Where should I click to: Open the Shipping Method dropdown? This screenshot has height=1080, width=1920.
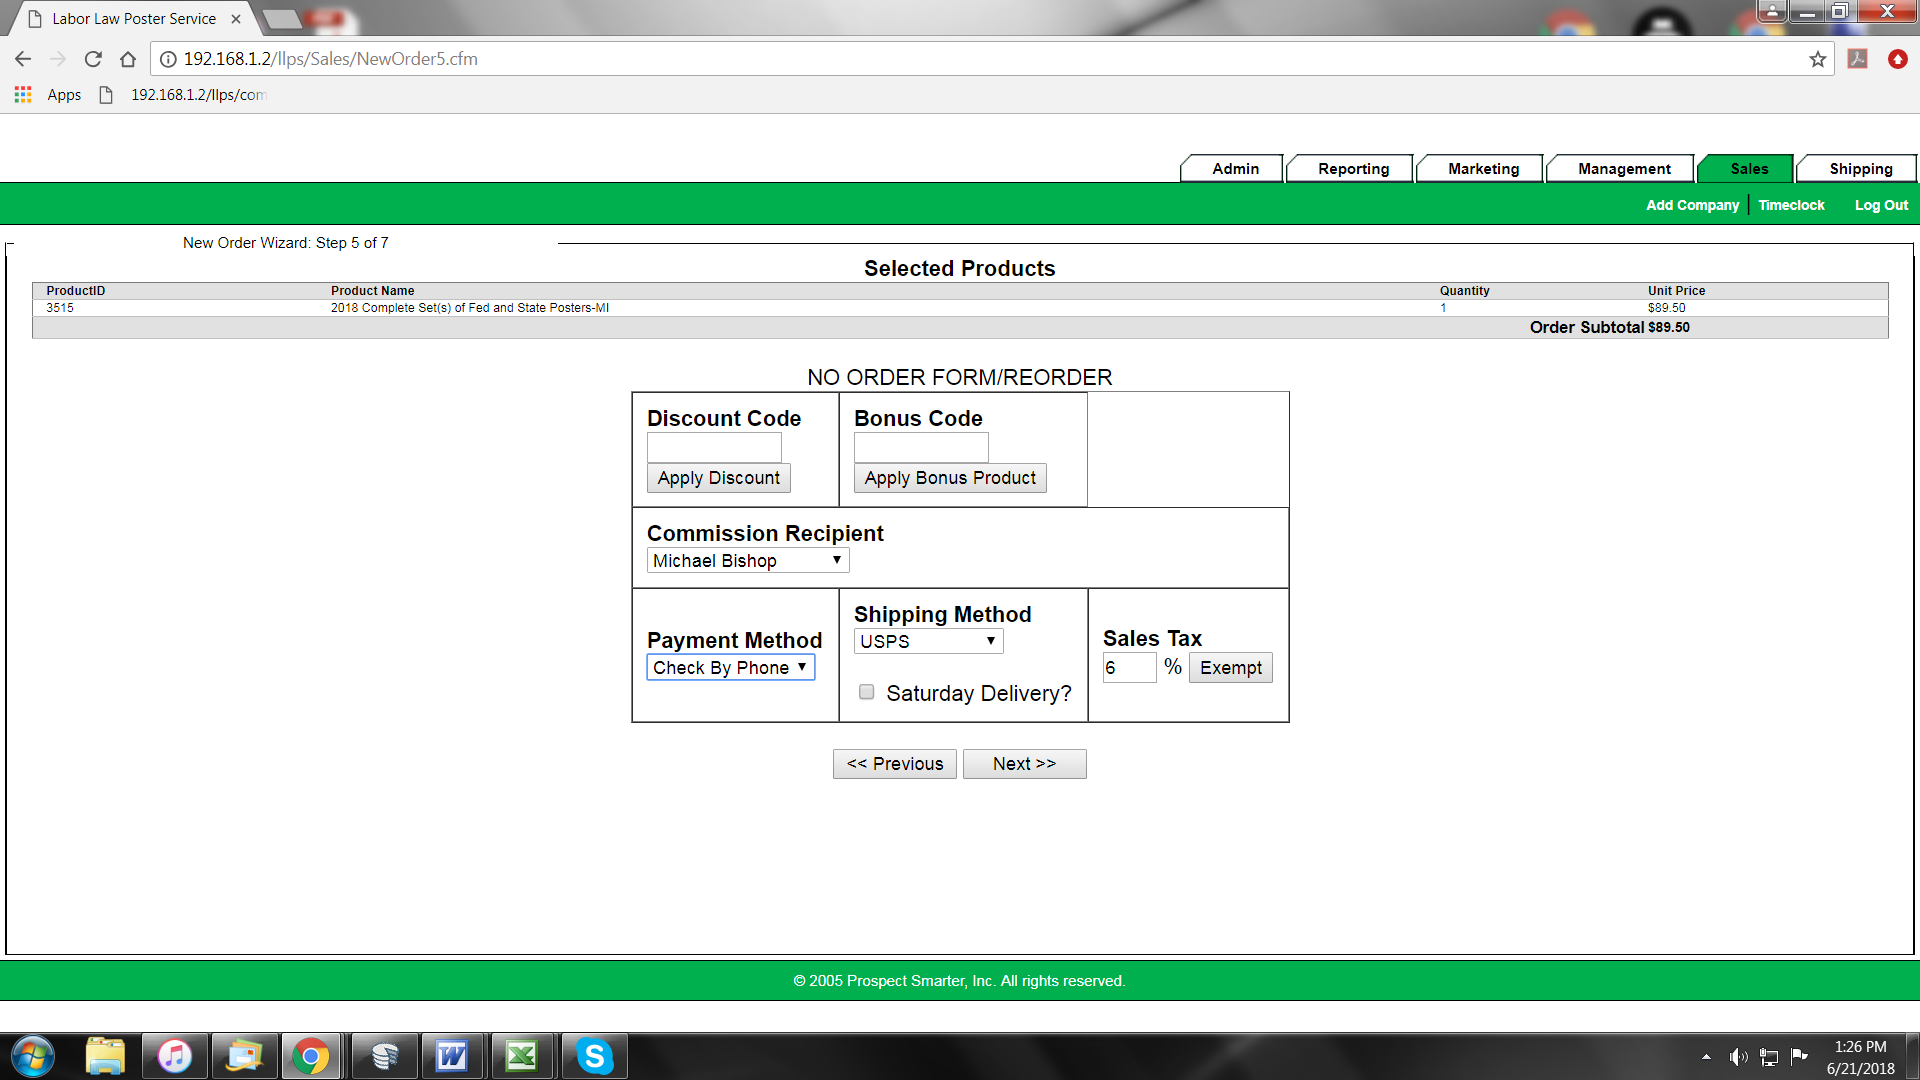click(927, 642)
